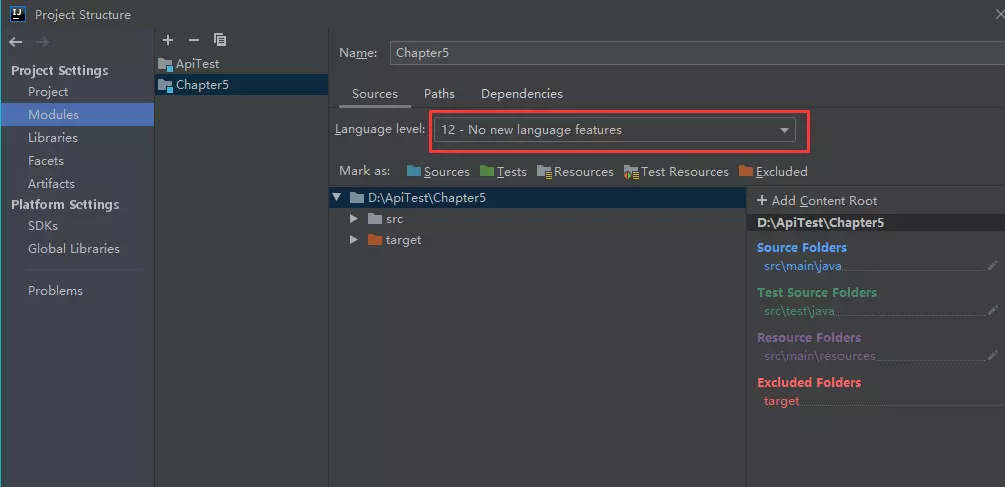Mark folder as Excluded

773,172
